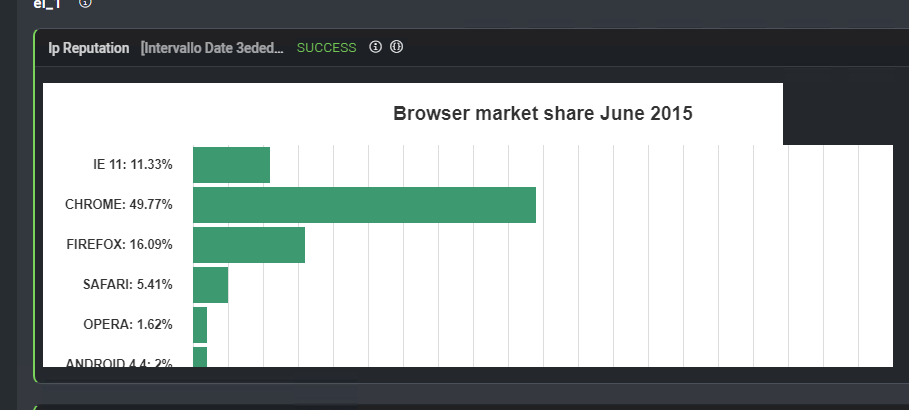Screen dimensions: 909x410
Task: Click the ANDROID 4.4: 2% axis label
Action: tap(119, 362)
